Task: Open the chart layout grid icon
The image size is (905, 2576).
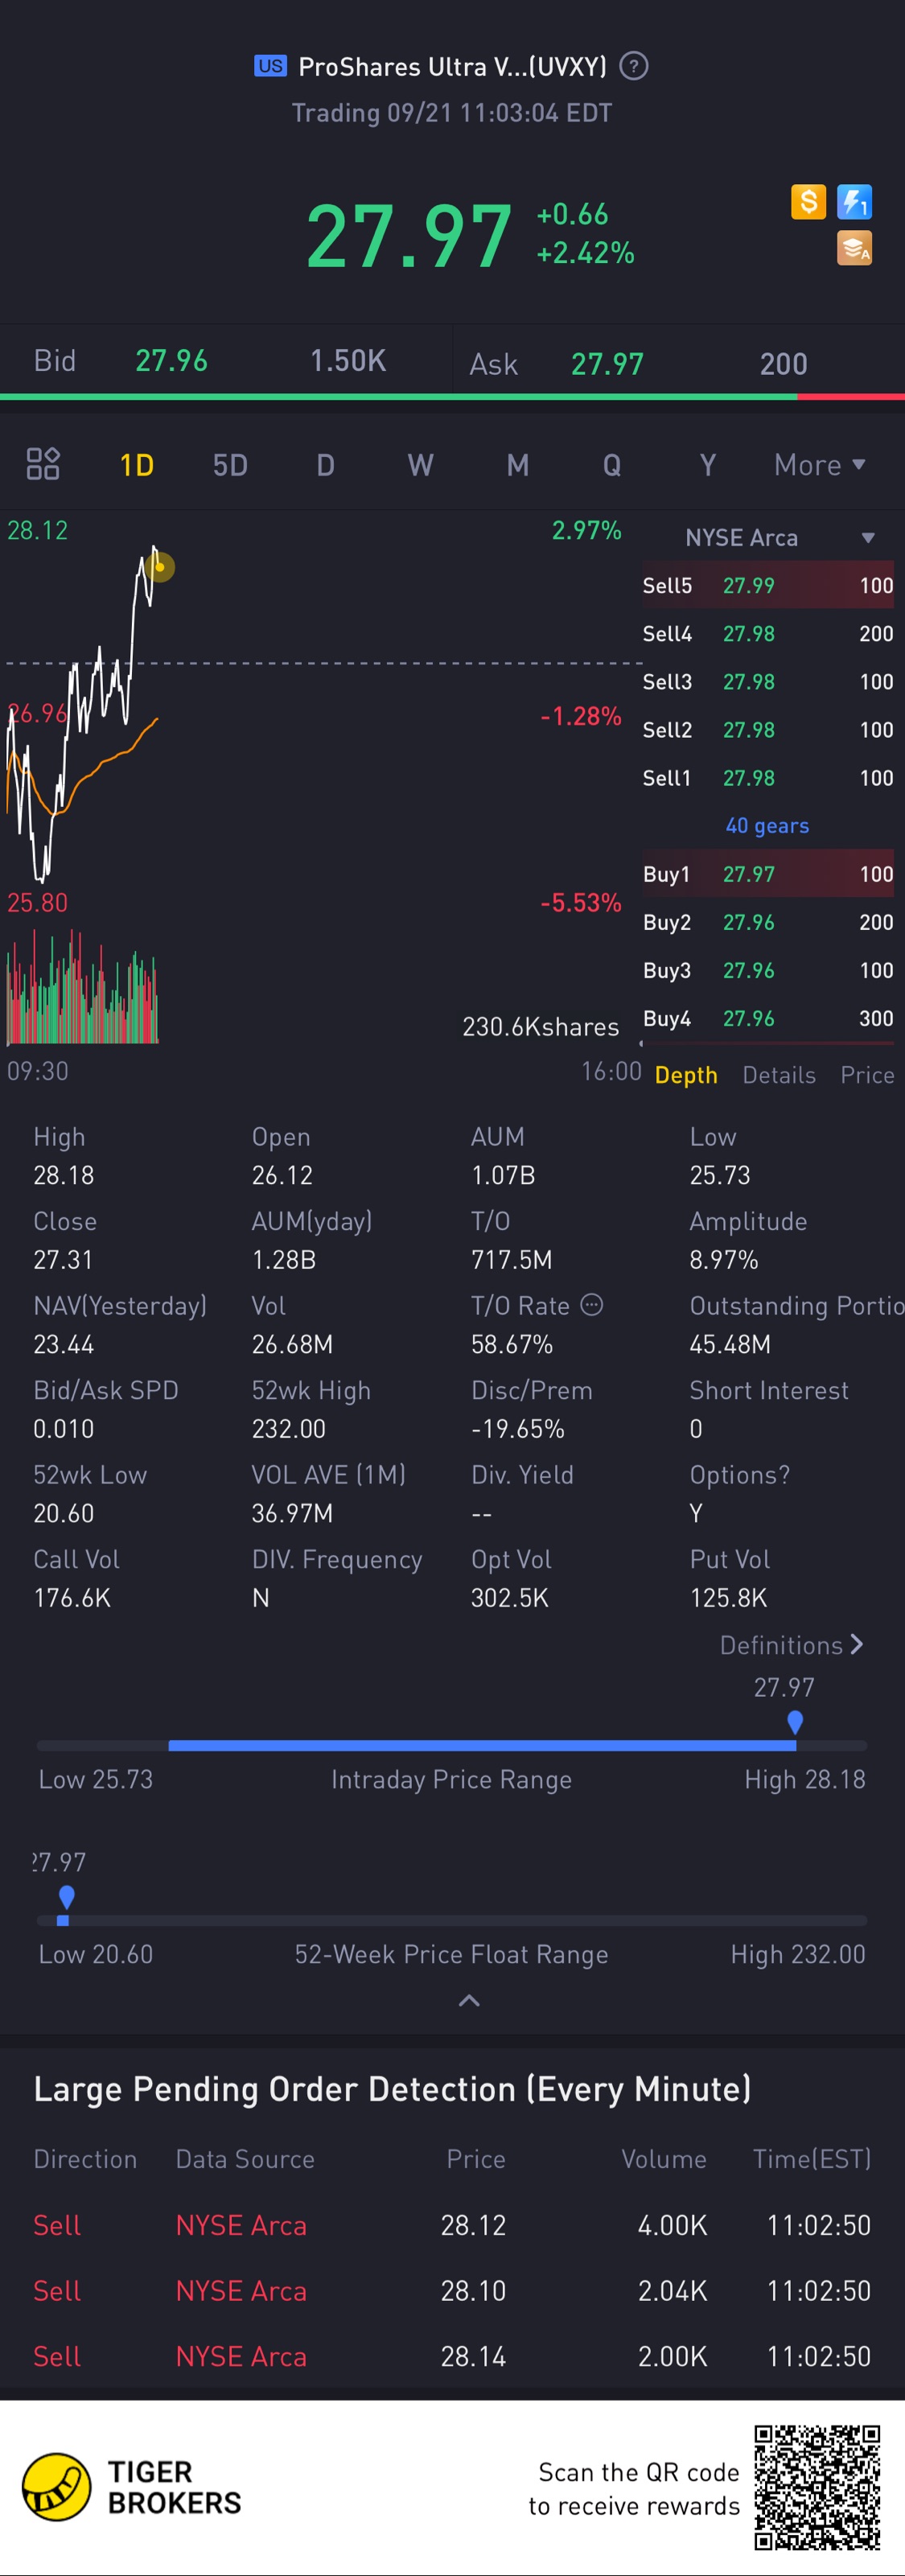Action: point(43,464)
